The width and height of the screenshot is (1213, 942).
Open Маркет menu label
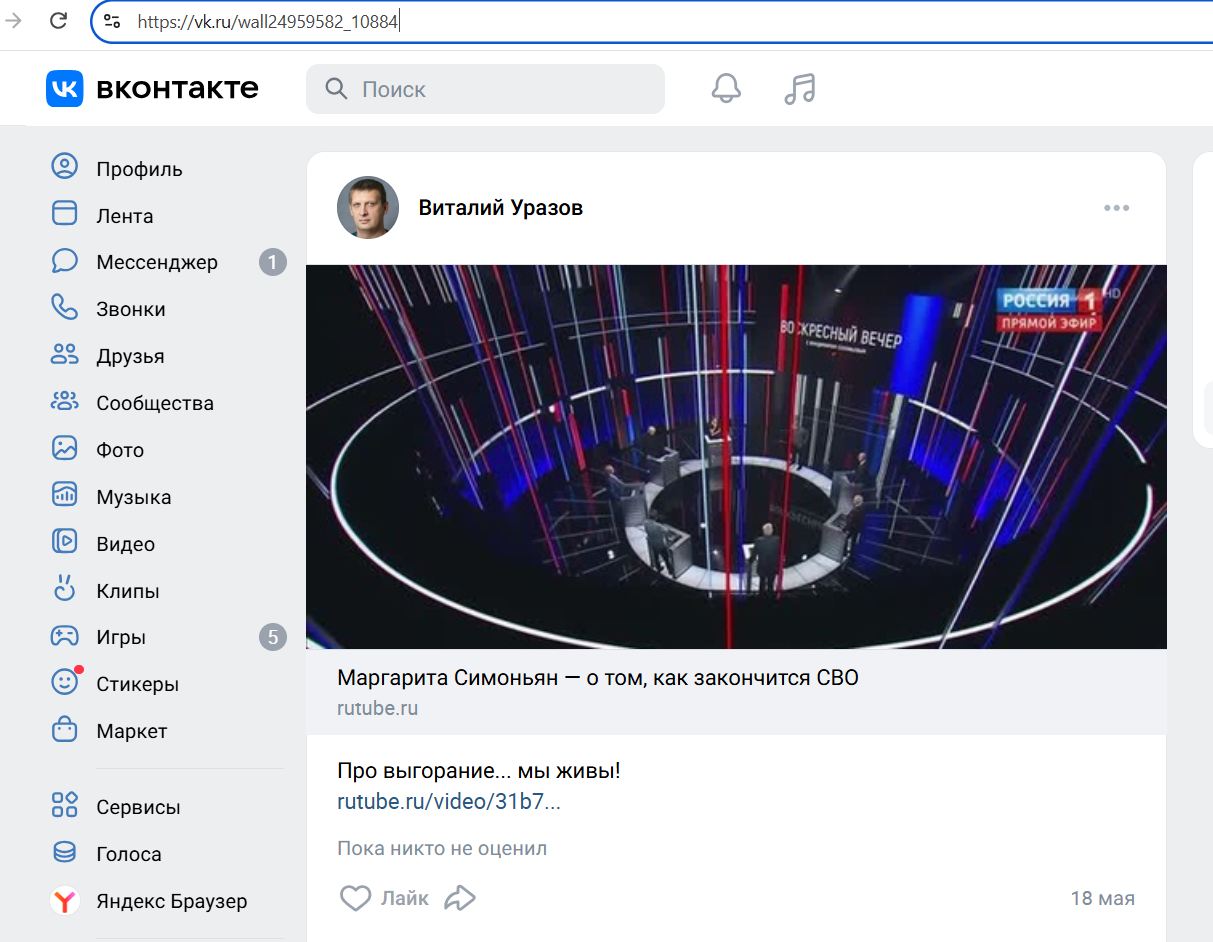pos(132,731)
